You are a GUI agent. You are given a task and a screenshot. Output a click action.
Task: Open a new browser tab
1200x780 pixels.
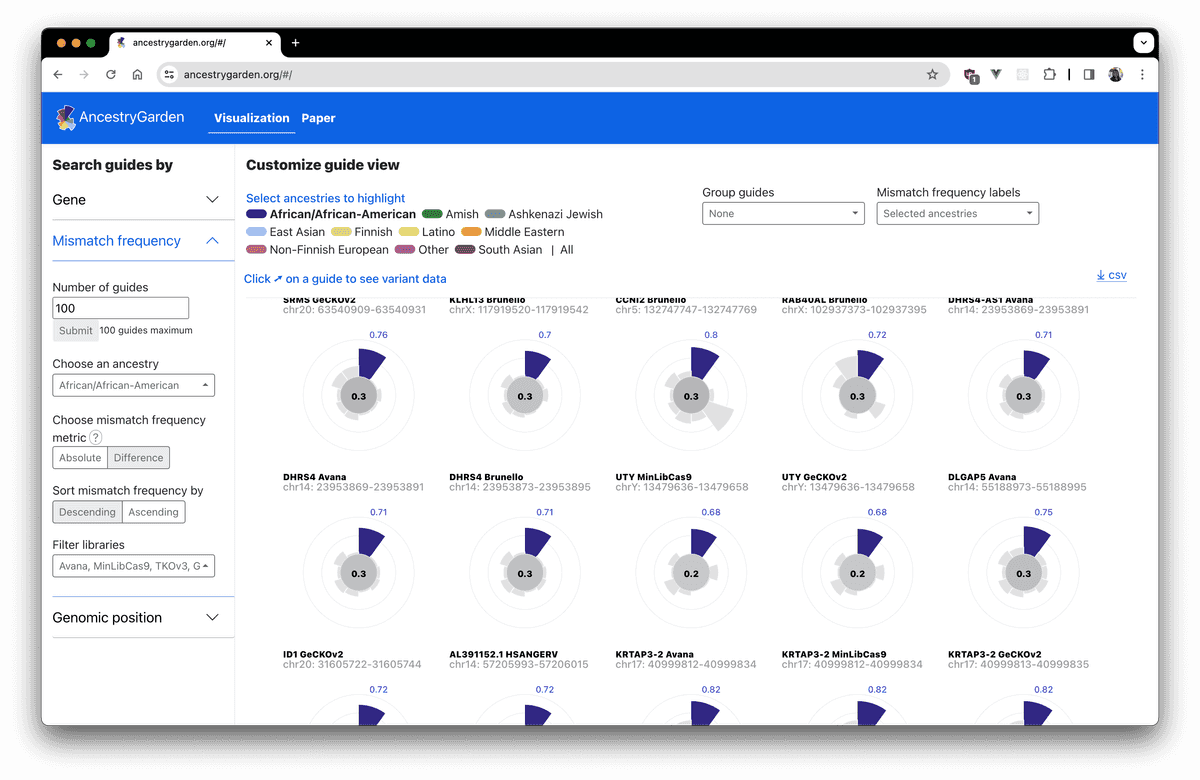click(x=295, y=43)
